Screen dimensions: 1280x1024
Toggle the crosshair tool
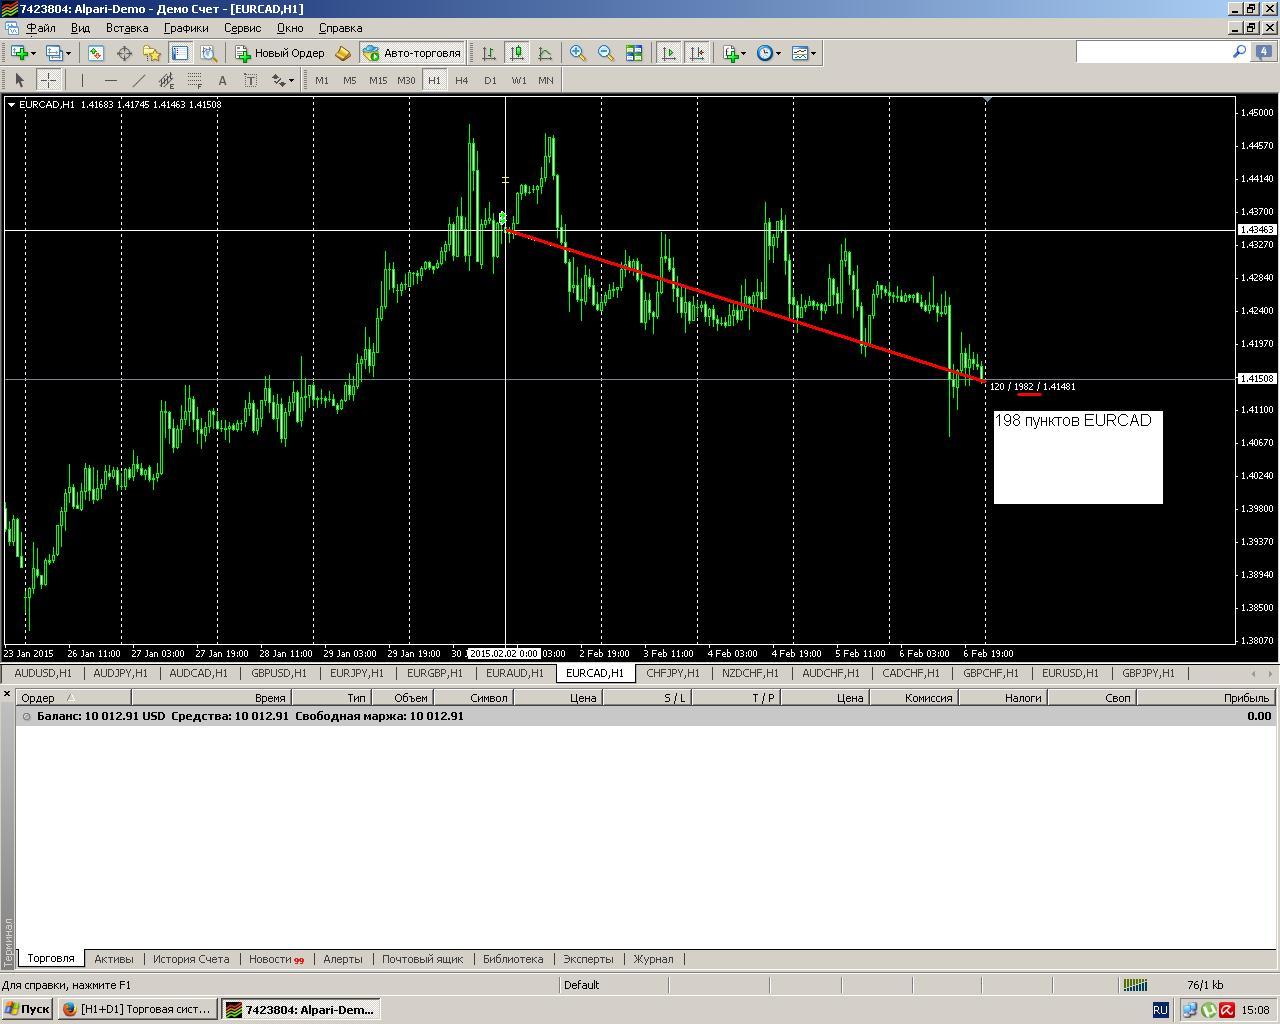48,80
